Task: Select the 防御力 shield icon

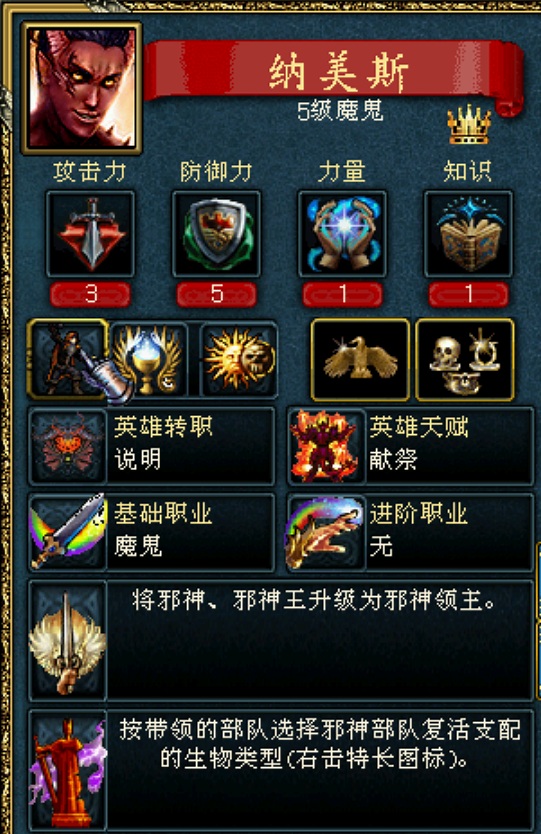Action: tap(216, 233)
